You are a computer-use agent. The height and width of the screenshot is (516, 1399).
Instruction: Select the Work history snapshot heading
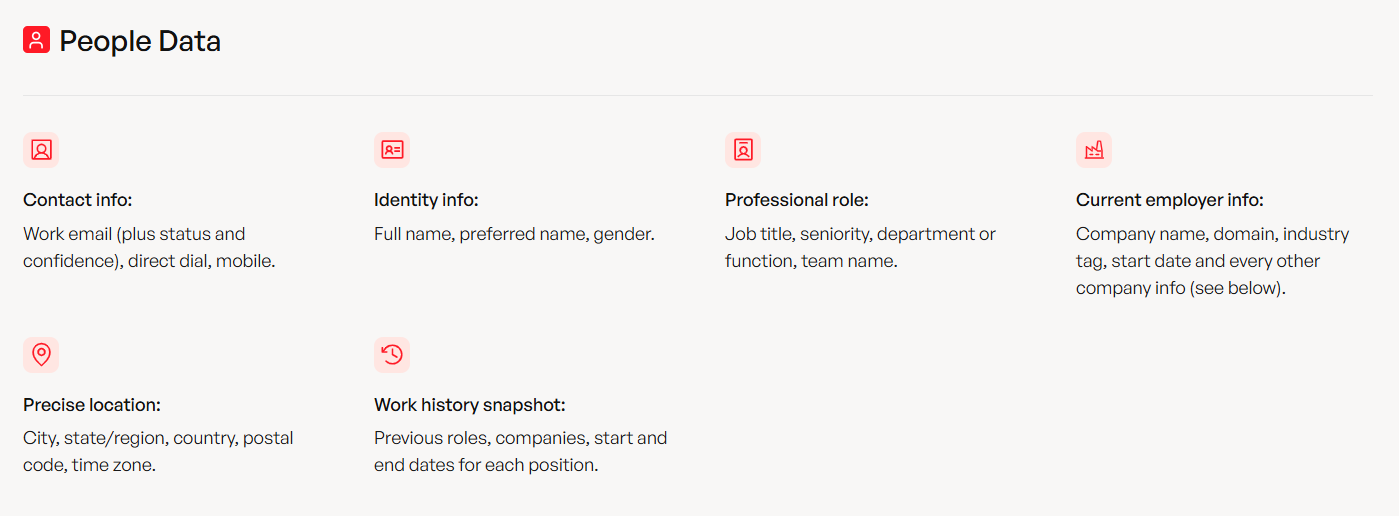point(470,405)
